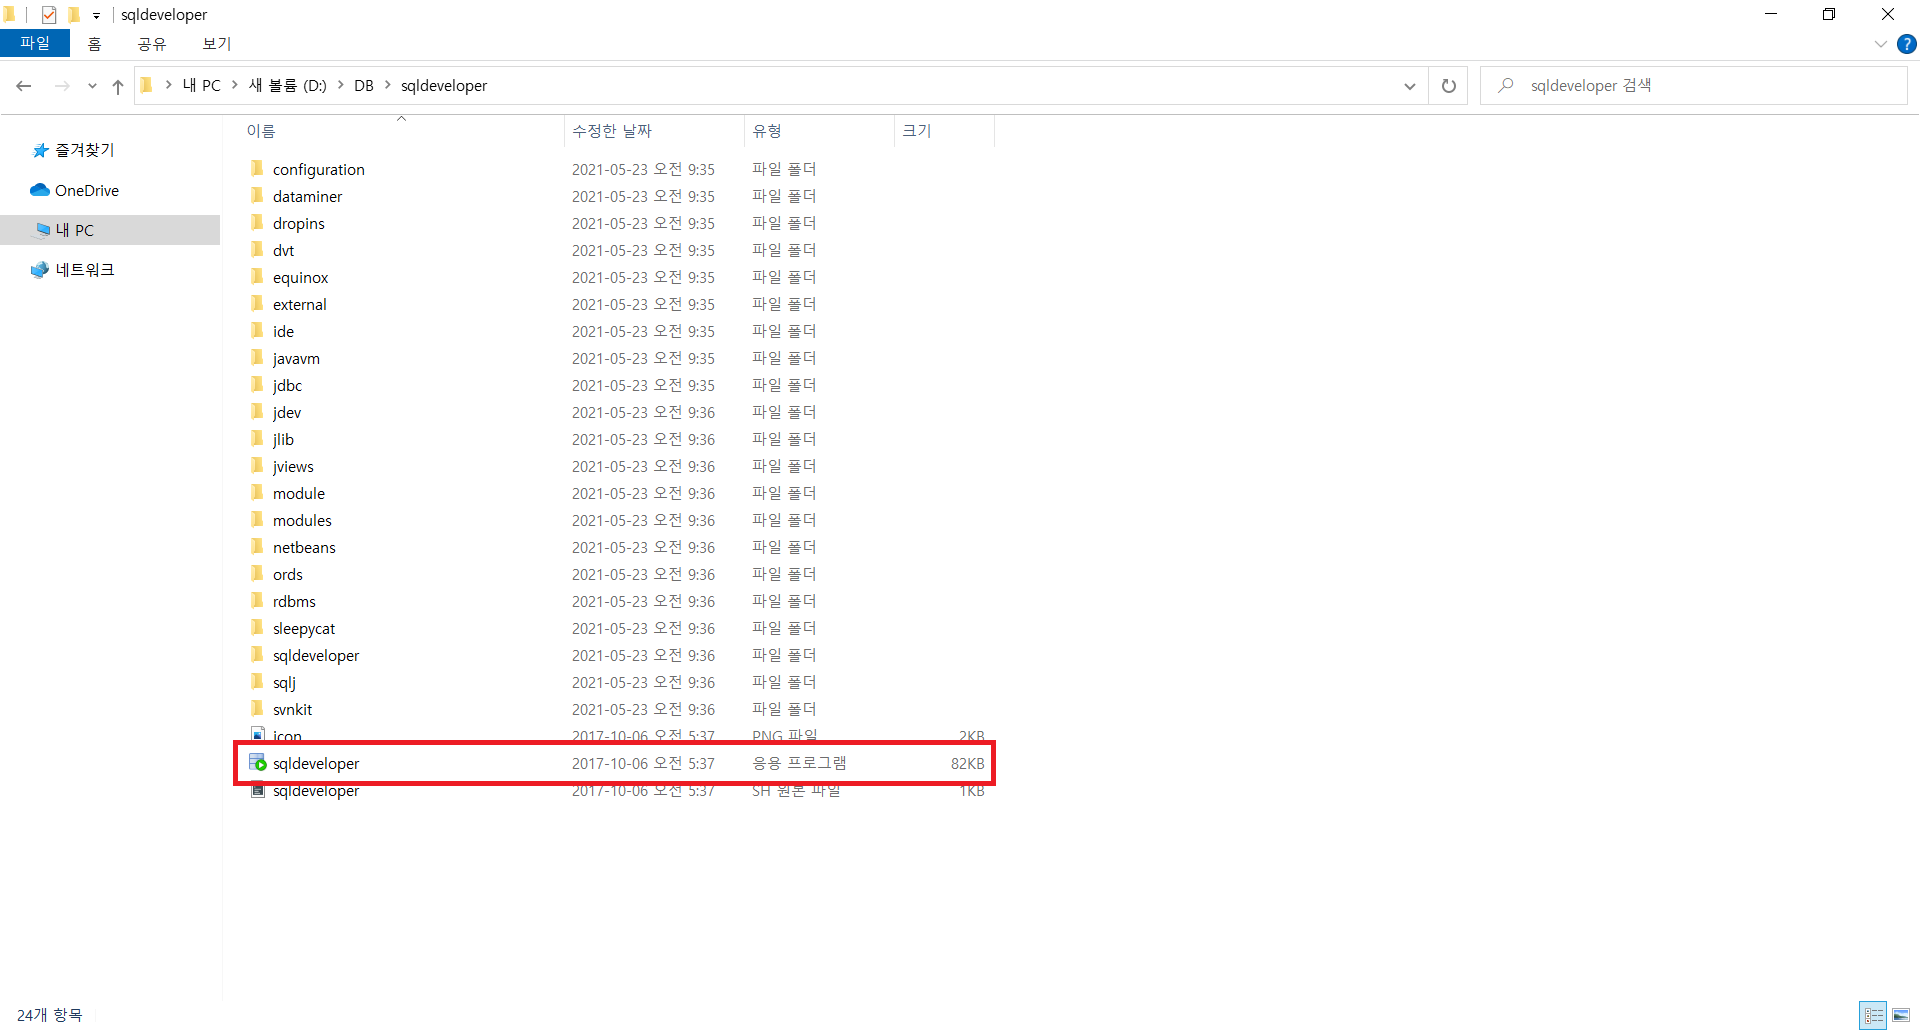
Task: Click the New folder quick access icon
Action: click(x=73, y=15)
